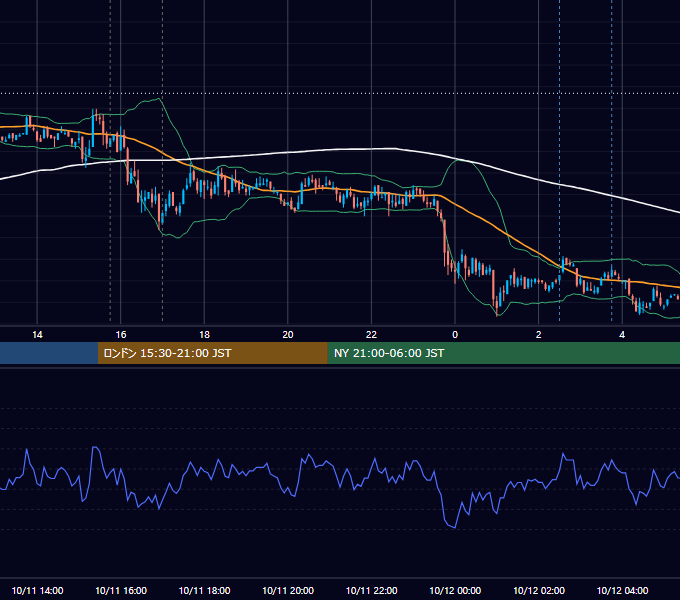Click the 10/12 00:00 time label
Image resolution: width=680 pixels, height=600 pixels.
(455, 590)
